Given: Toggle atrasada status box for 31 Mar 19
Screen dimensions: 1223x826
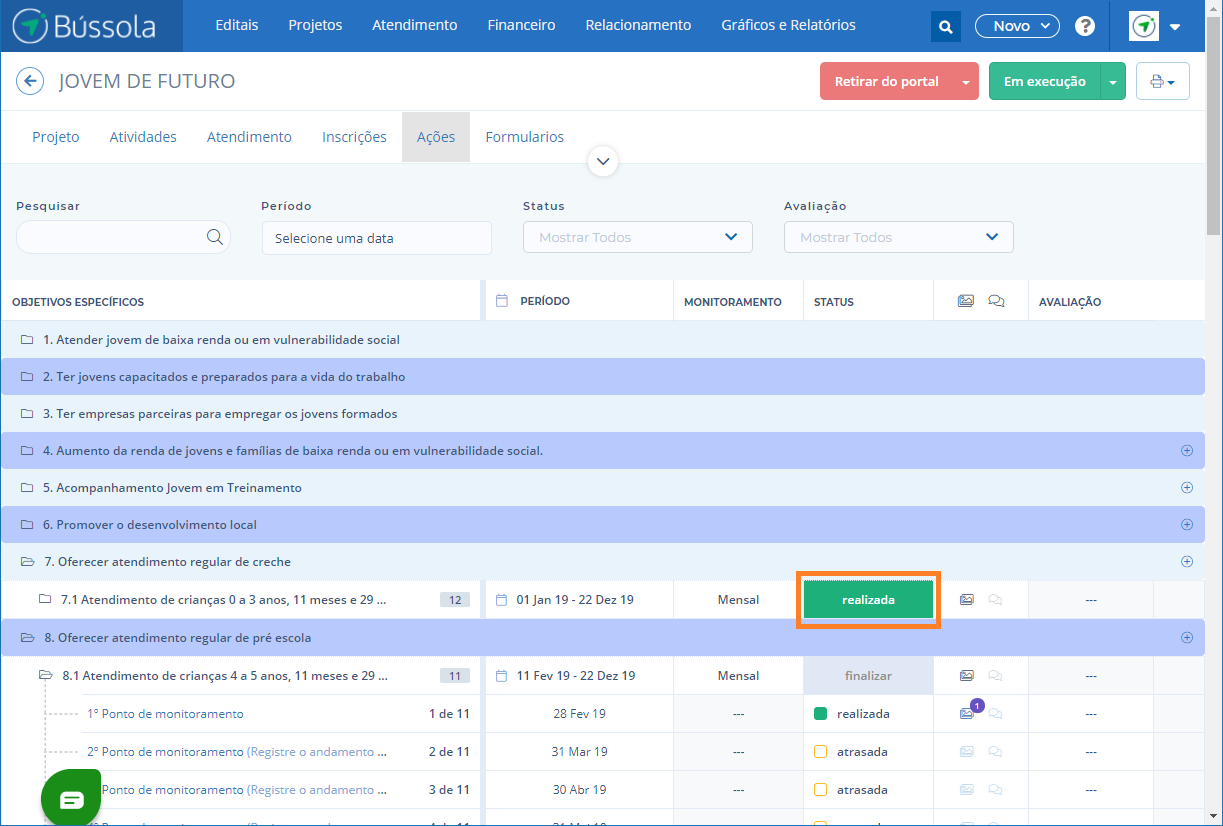Looking at the screenshot, I should tap(820, 752).
